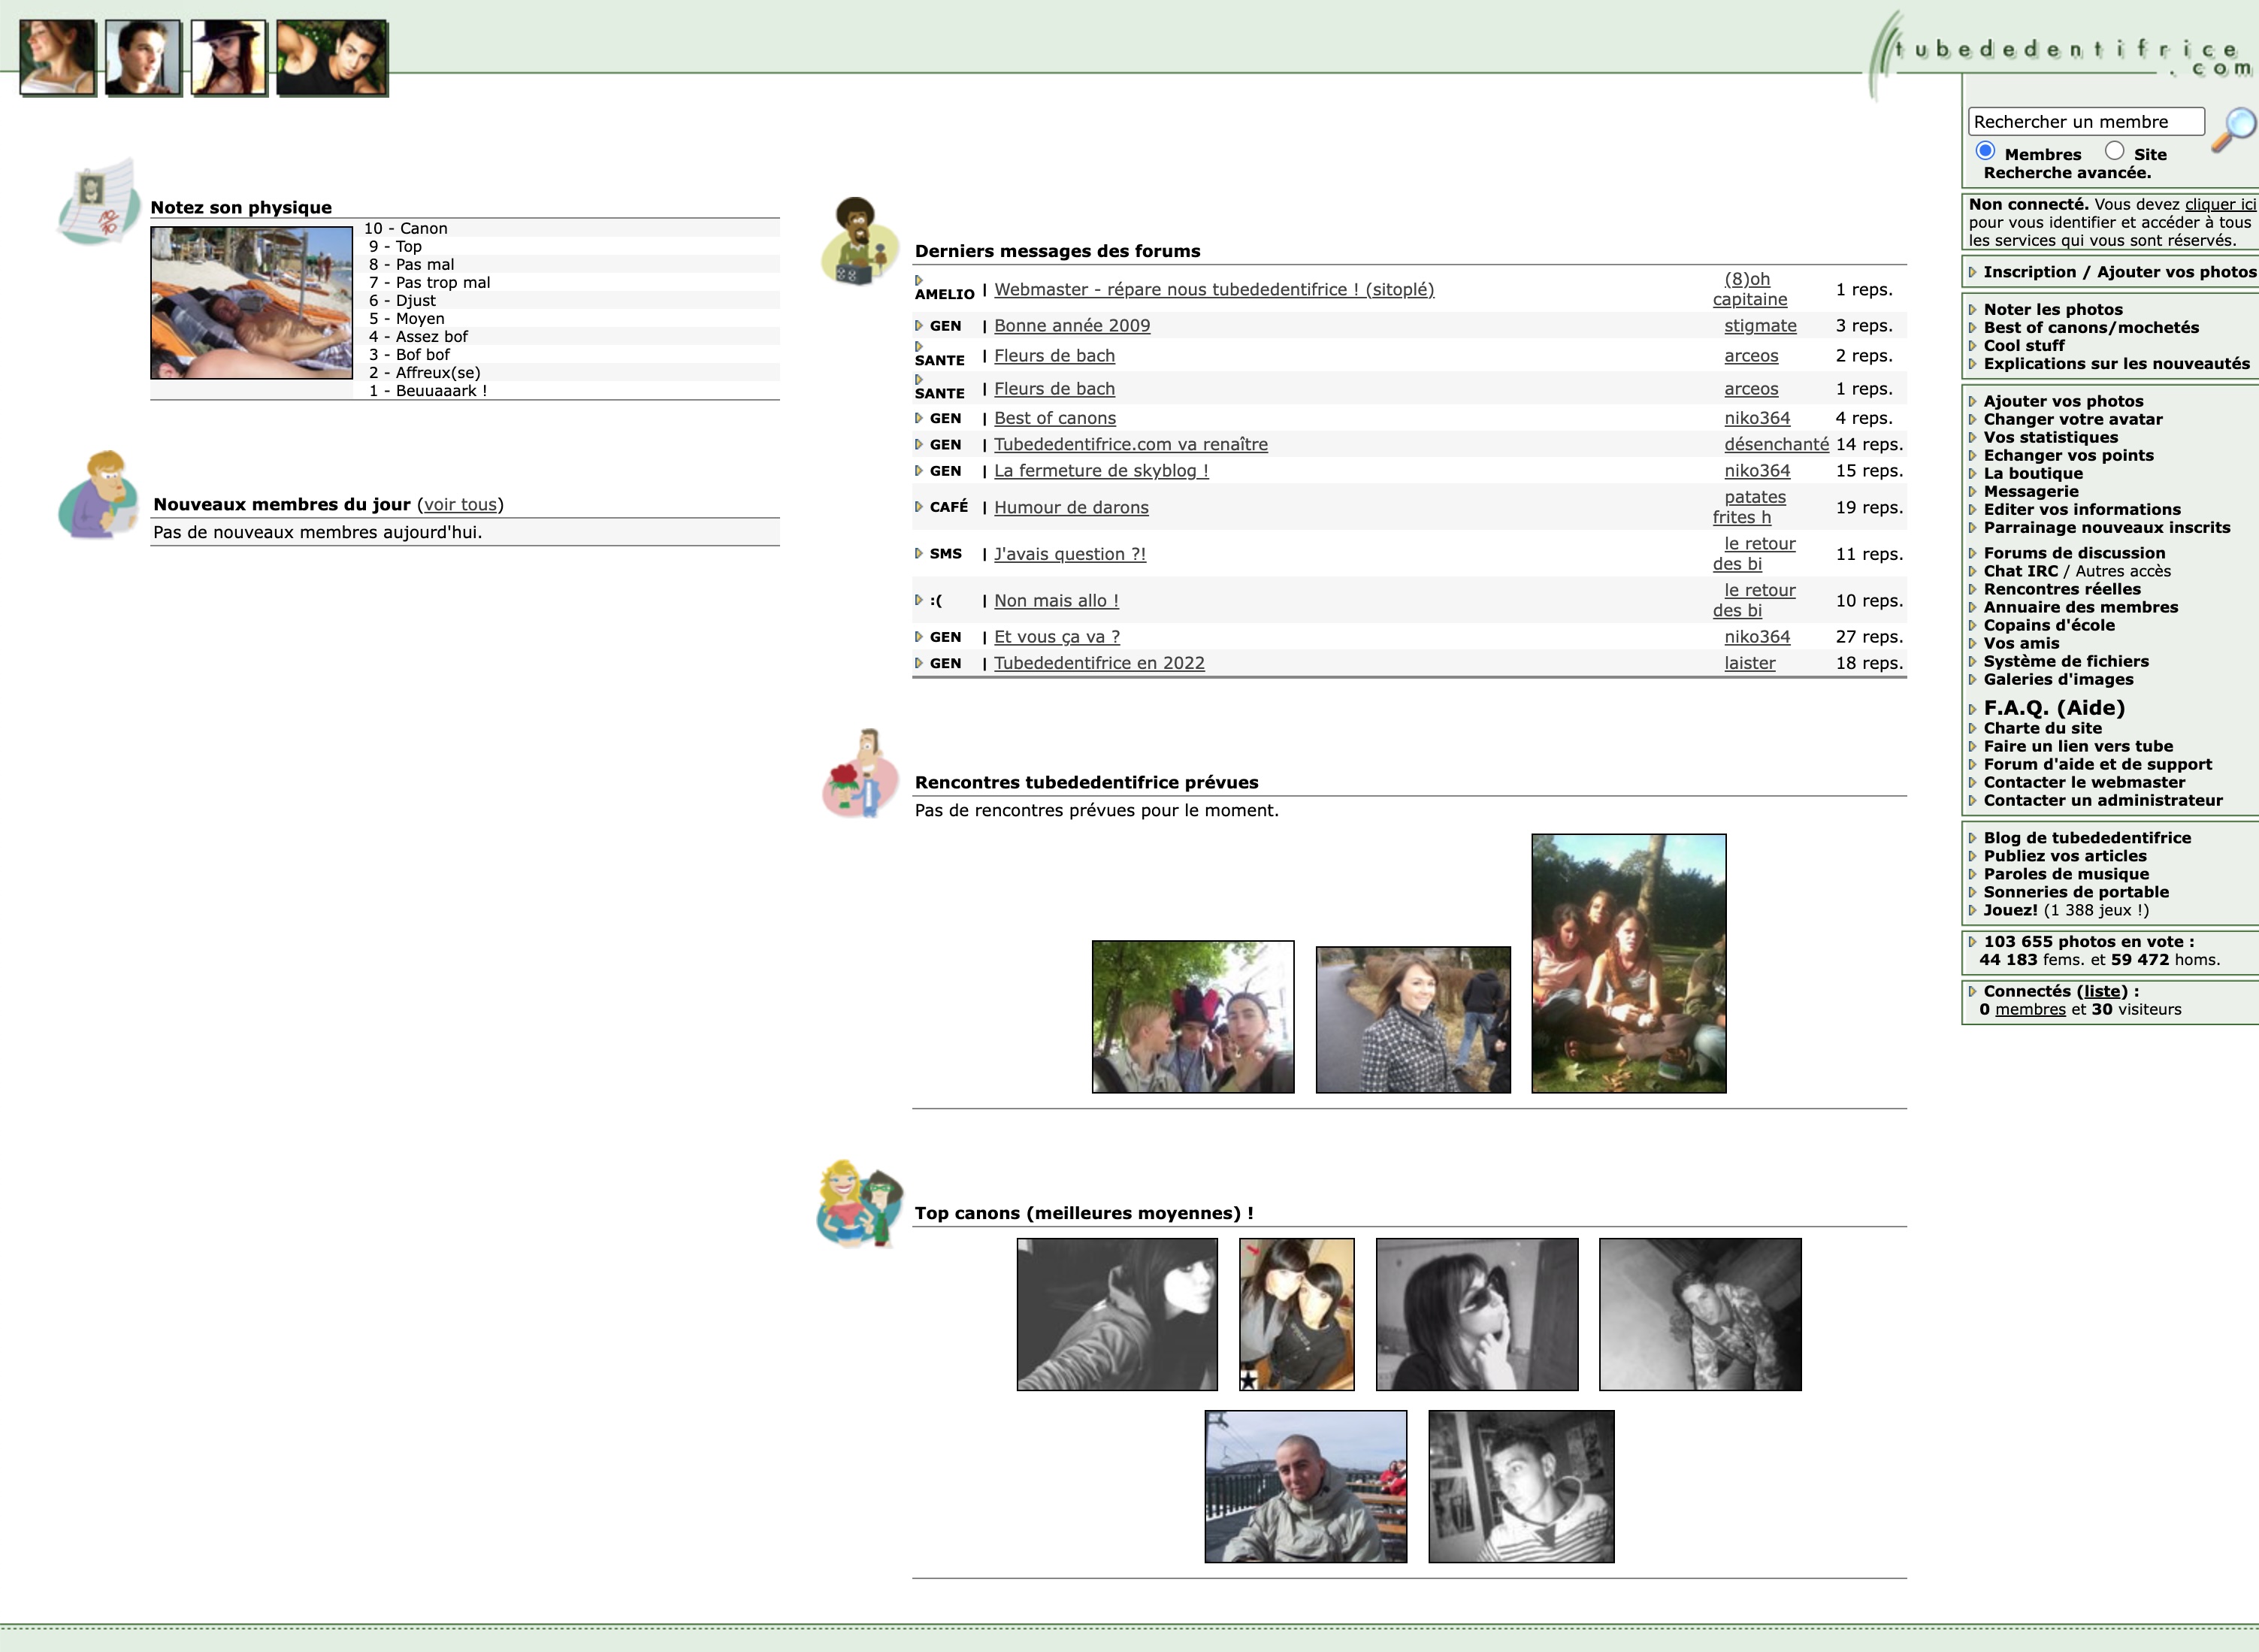Screen dimensions: 2259x1652
Task: Click the Rechercher un membre input field
Action: (2085, 122)
